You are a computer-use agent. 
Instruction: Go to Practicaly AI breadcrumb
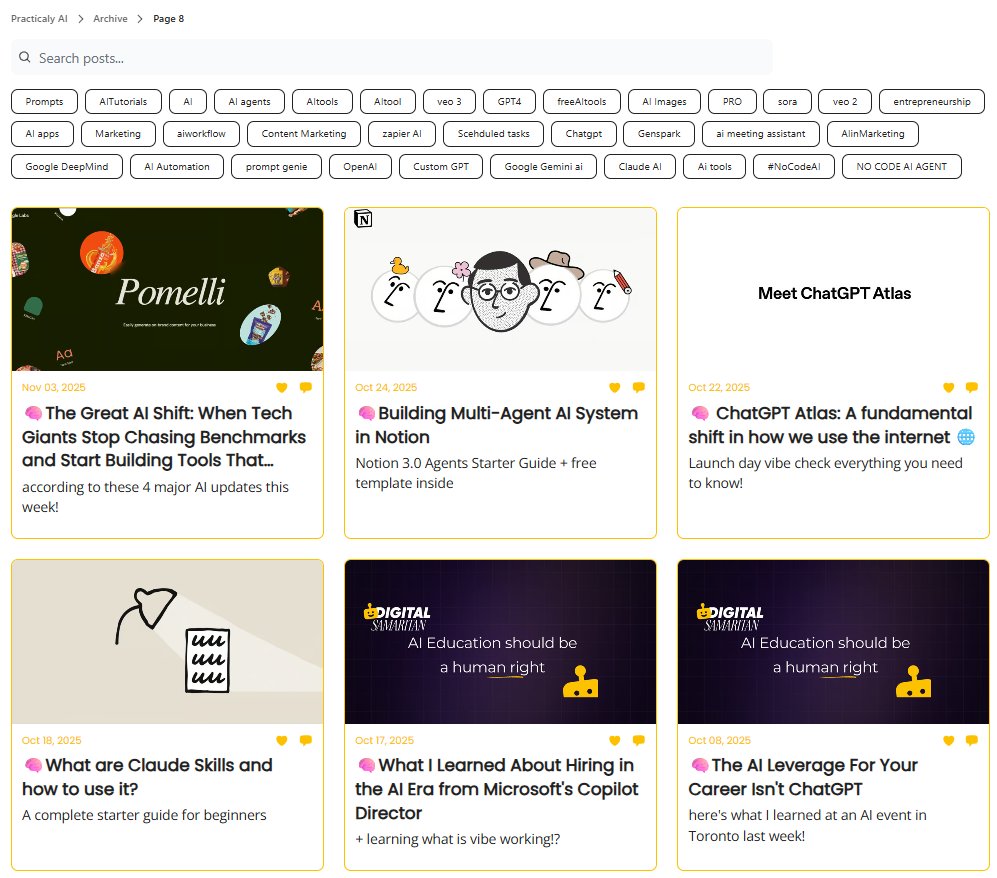(39, 18)
